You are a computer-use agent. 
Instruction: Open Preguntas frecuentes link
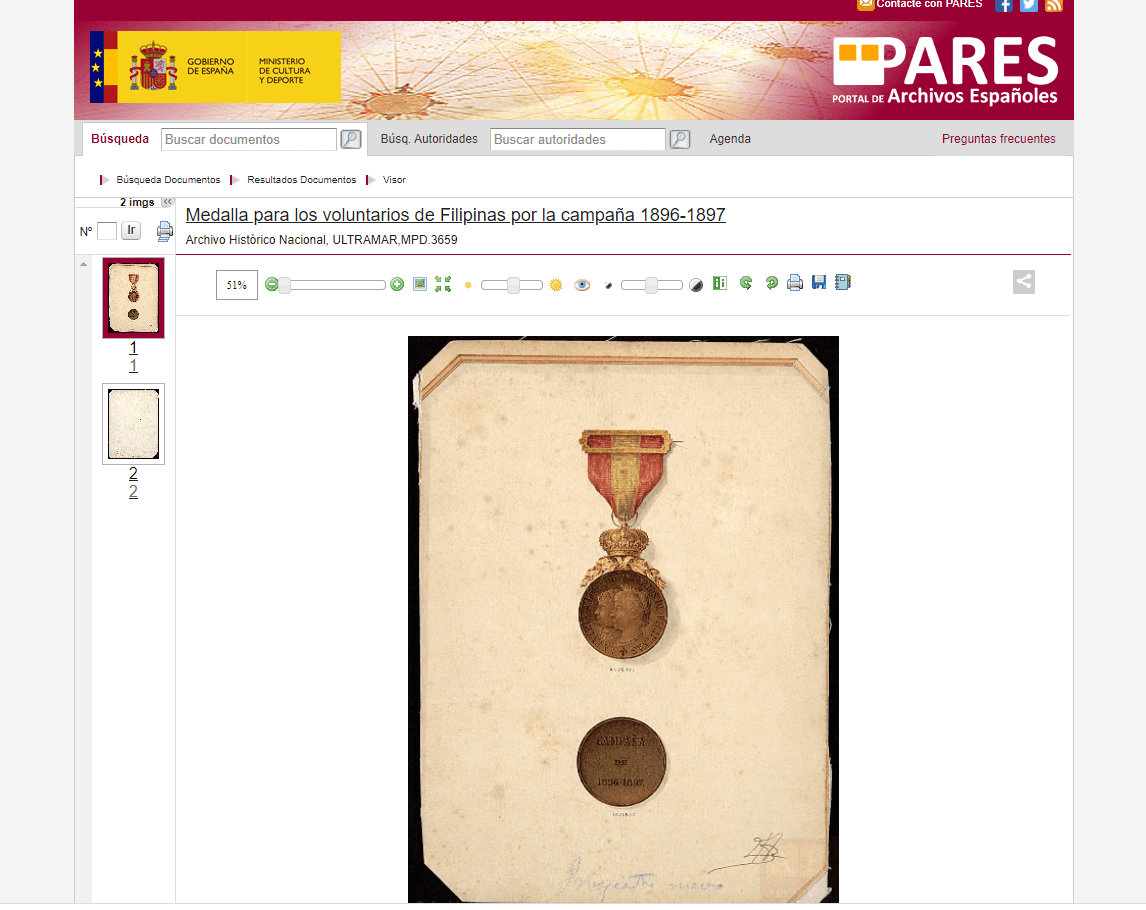pos(998,139)
